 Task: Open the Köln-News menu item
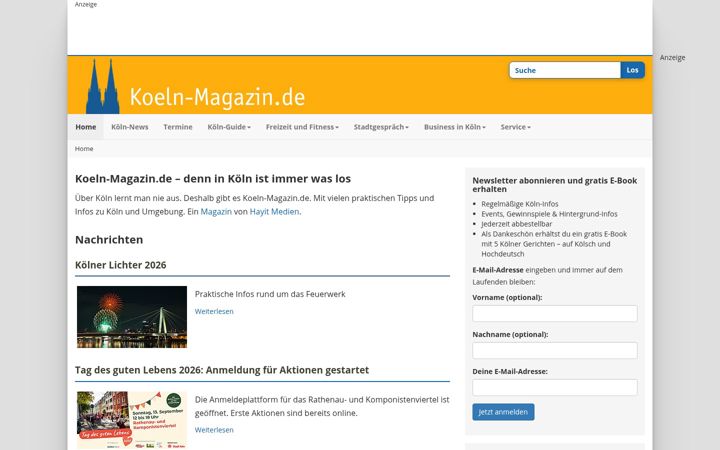point(129,127)
